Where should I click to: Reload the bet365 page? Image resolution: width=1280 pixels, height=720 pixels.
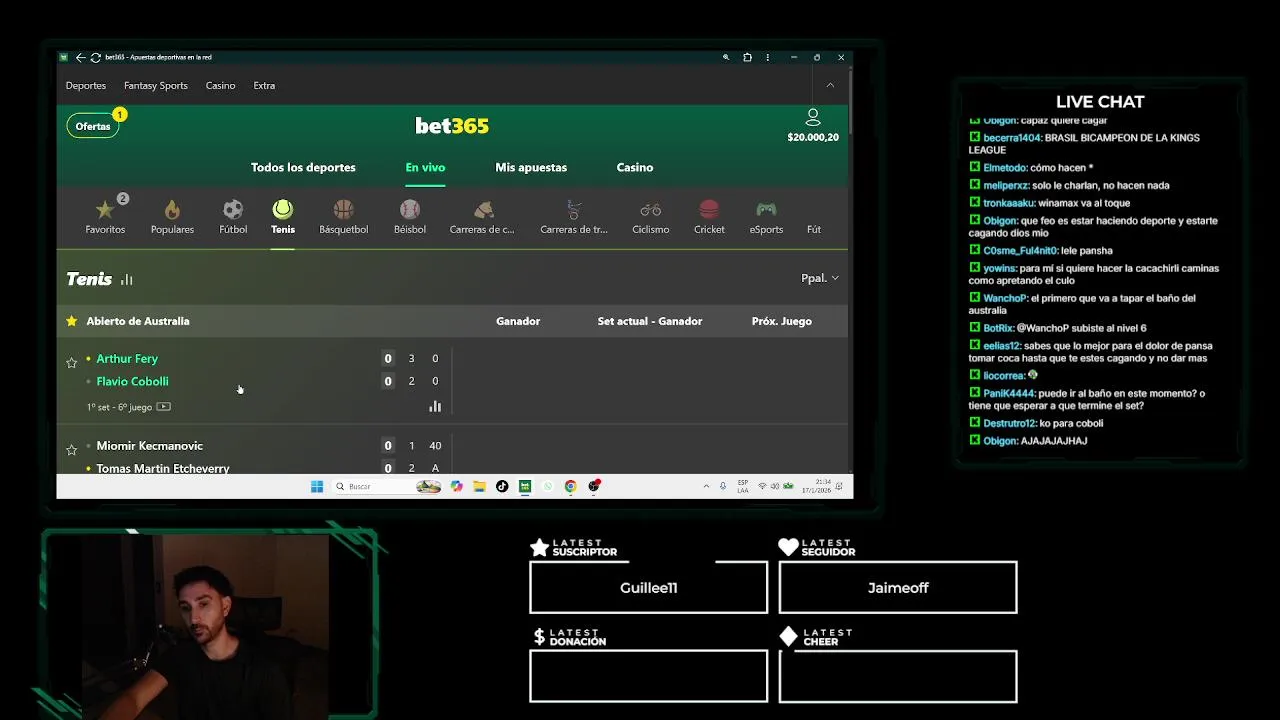[96, 57]
